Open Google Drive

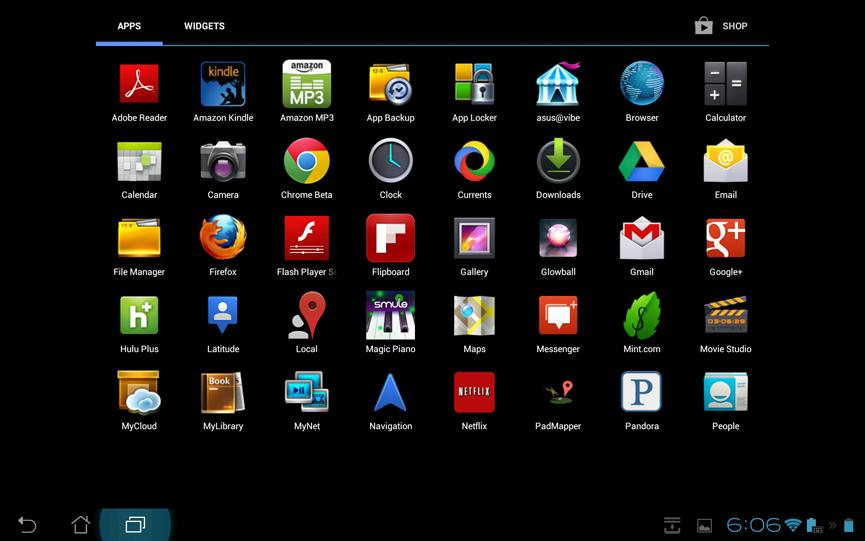pyautogui.click(x=642, y=162)
